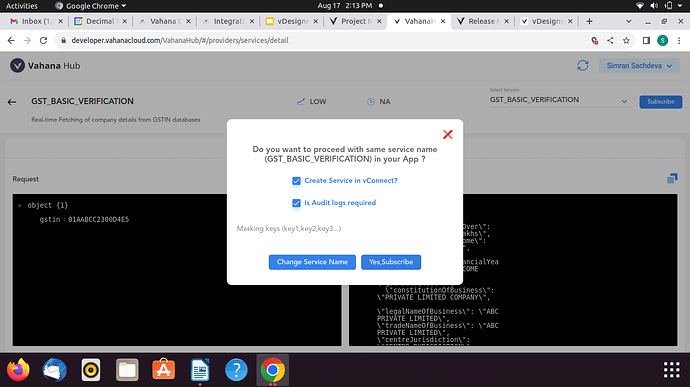Go back using arrow beside GST_BASIC_VERIFICATION

(12, 102)
